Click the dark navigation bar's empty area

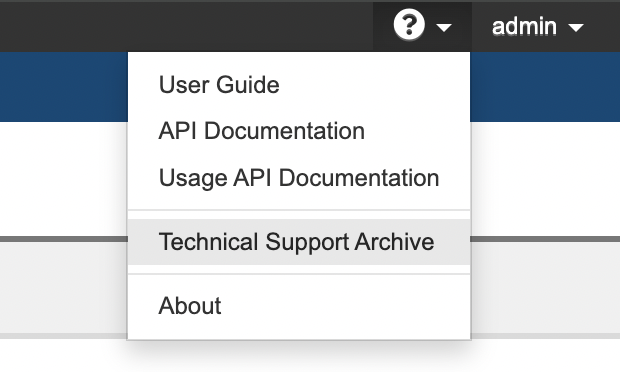coord(186,27)
